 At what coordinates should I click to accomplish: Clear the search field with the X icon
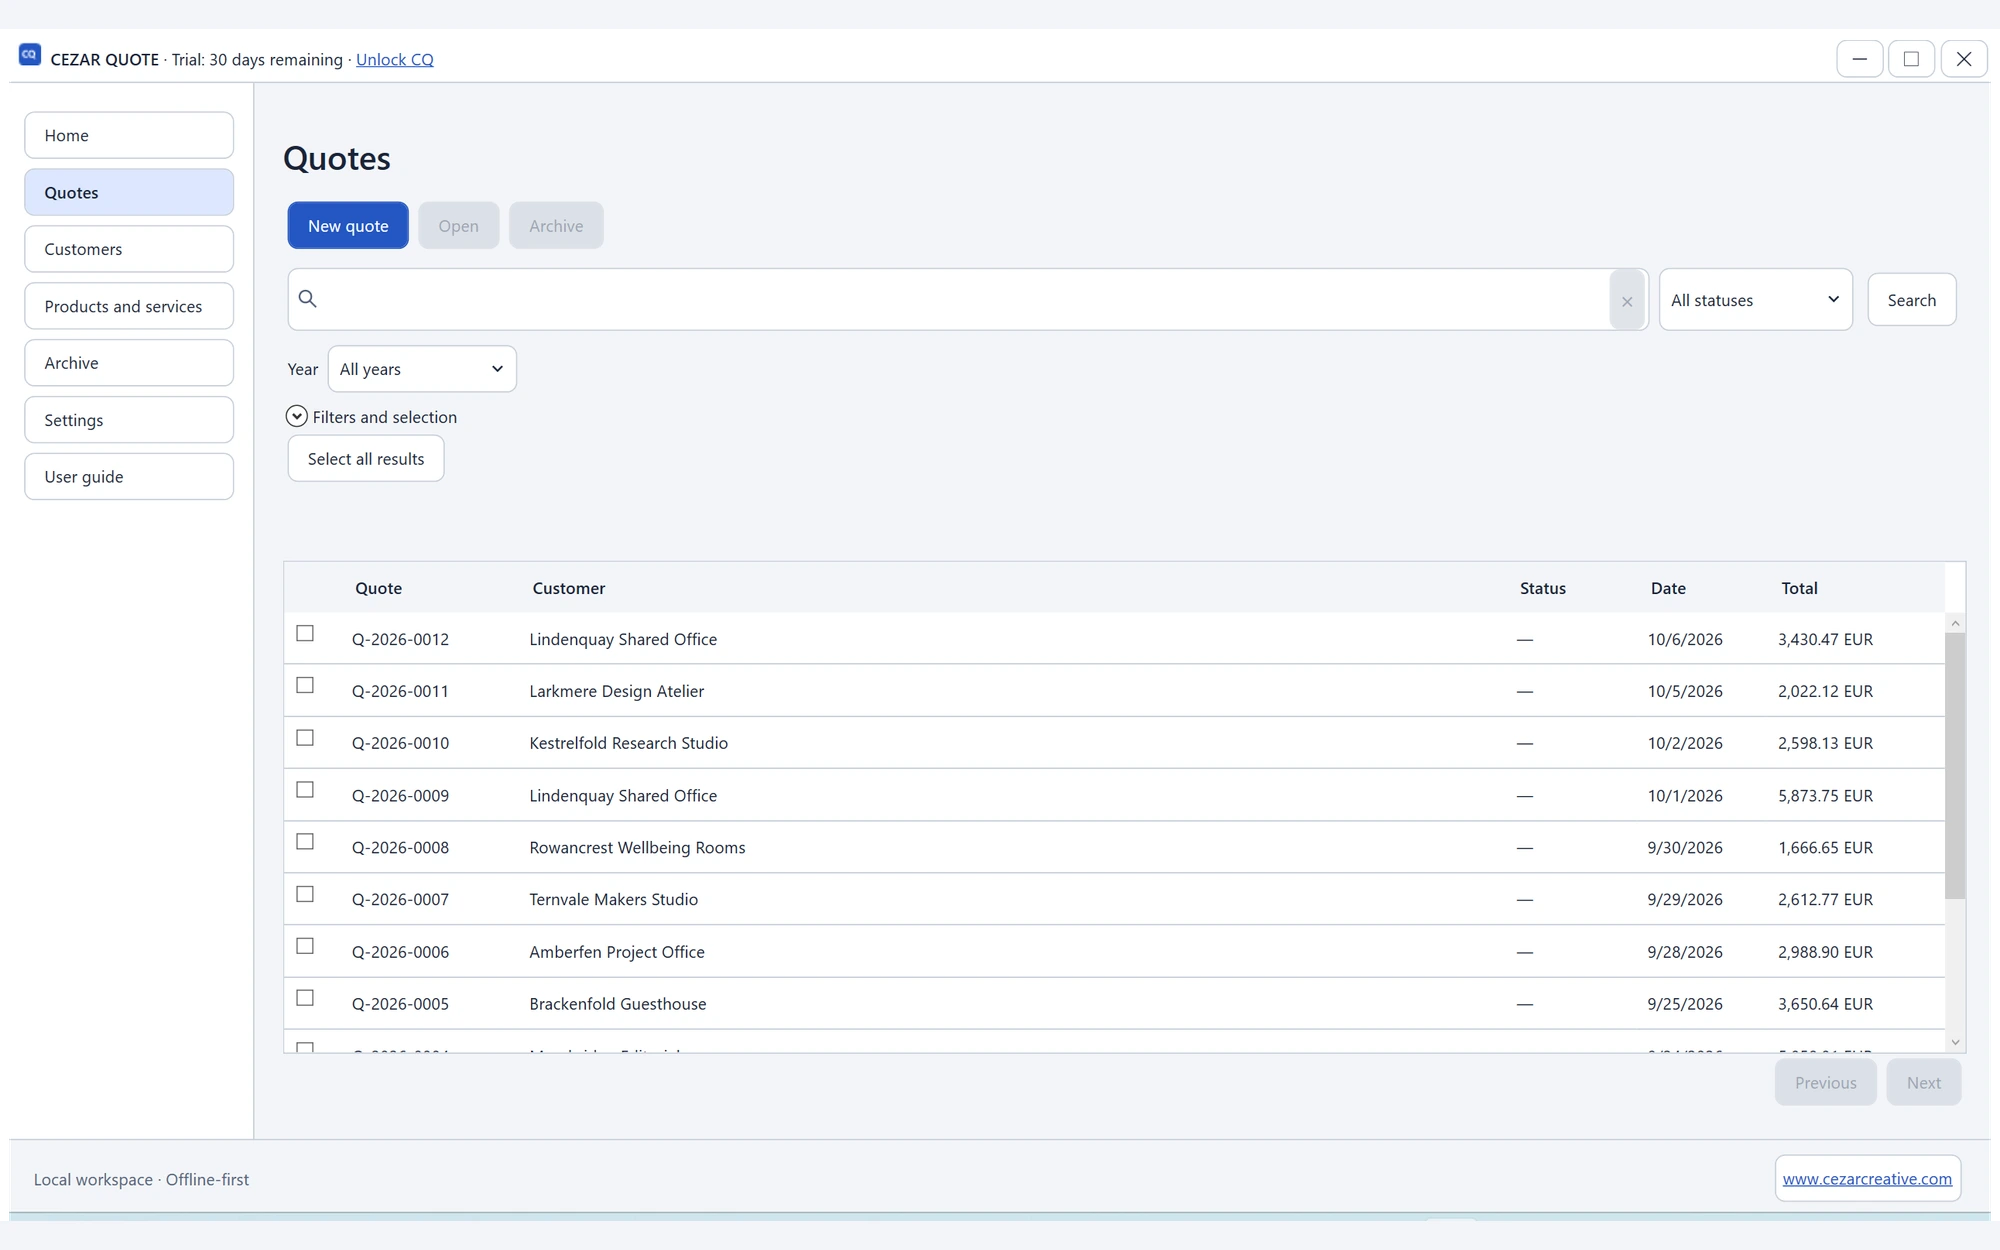coord(1627,300)
